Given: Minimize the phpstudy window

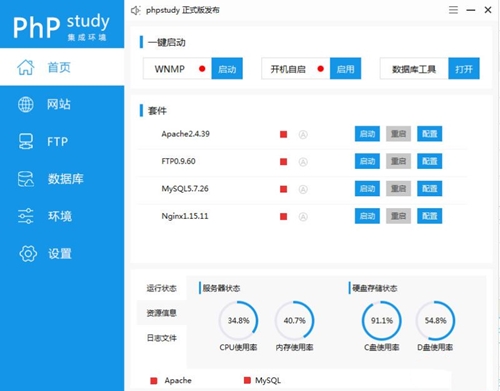Looking at the screenshot, I should click(471, 10).
